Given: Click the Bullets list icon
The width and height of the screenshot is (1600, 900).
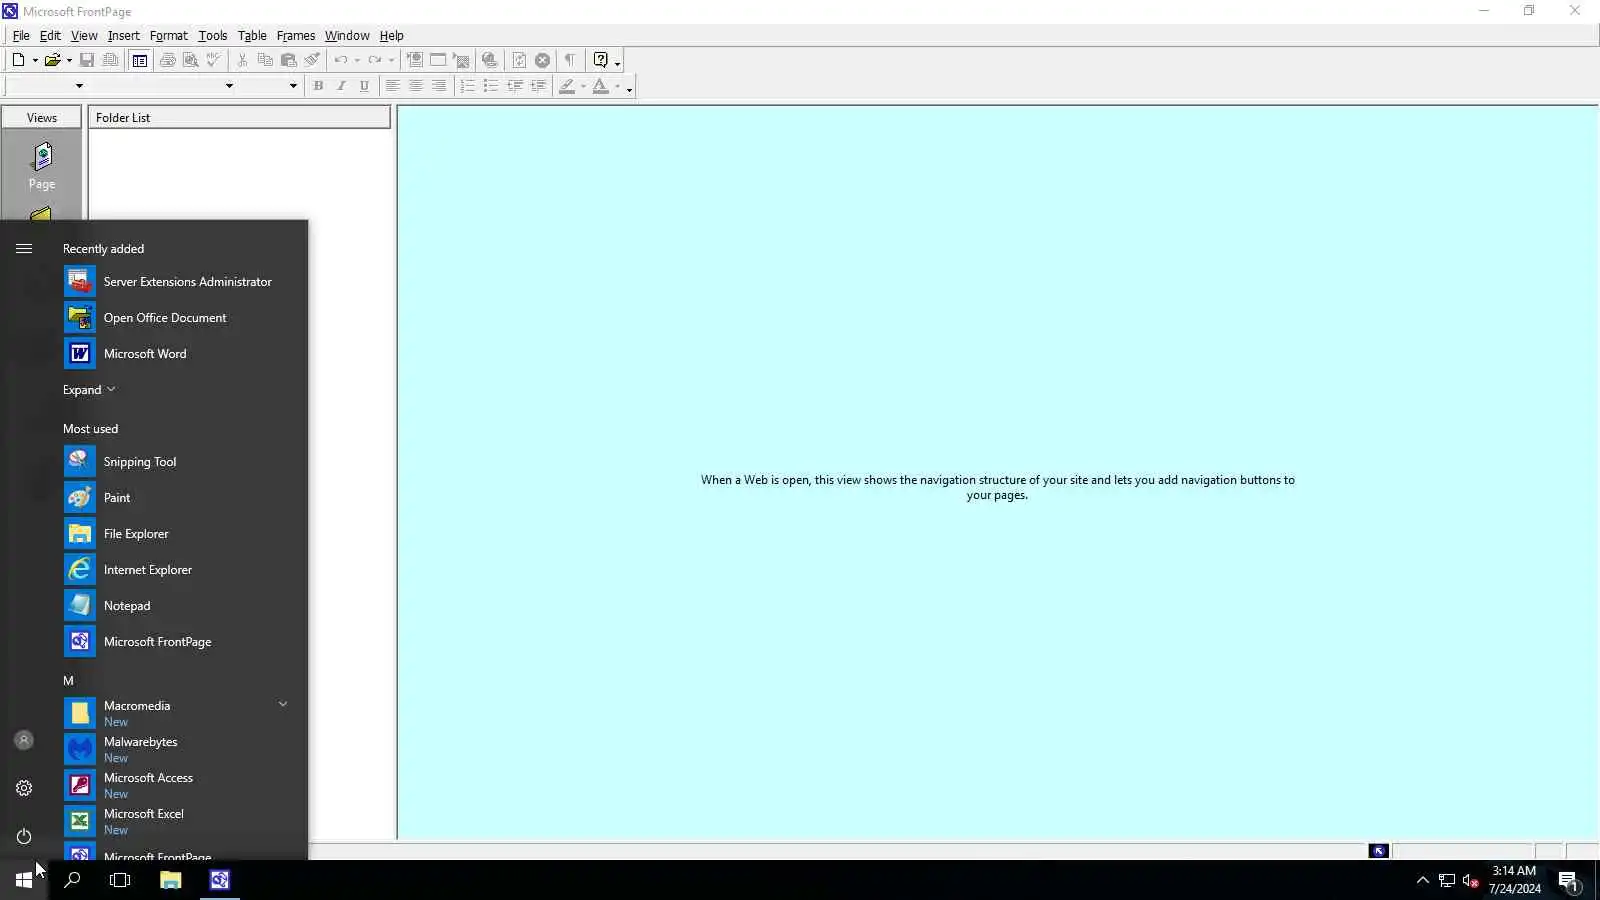Looking at the screenshot, I should (x=490, y=86).
